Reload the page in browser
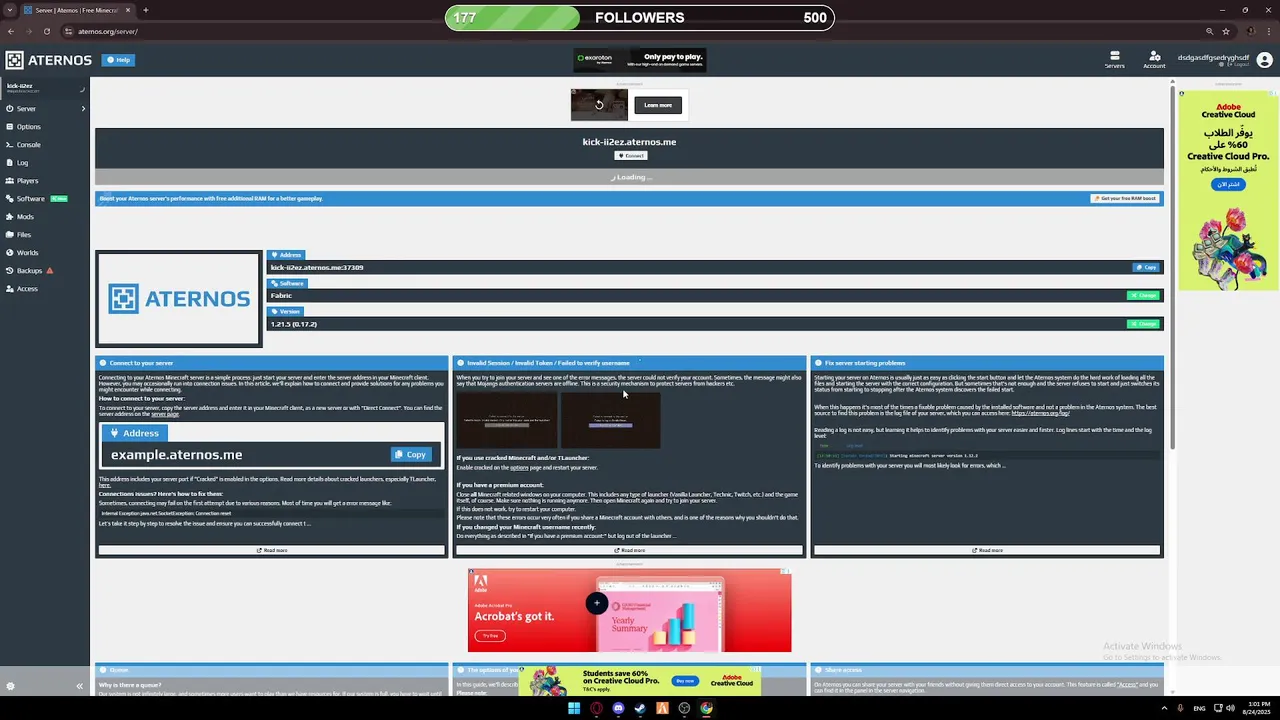 tap(46, 31)
